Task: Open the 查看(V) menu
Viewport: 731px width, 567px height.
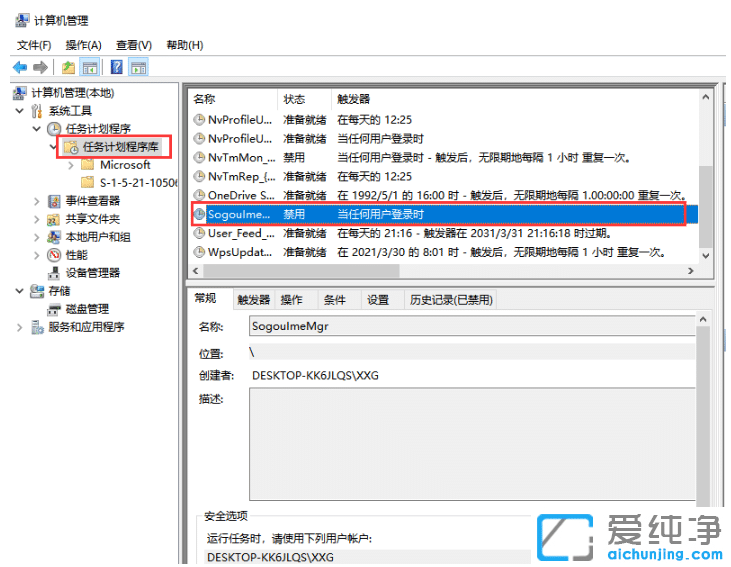Action: coord(134,45)
